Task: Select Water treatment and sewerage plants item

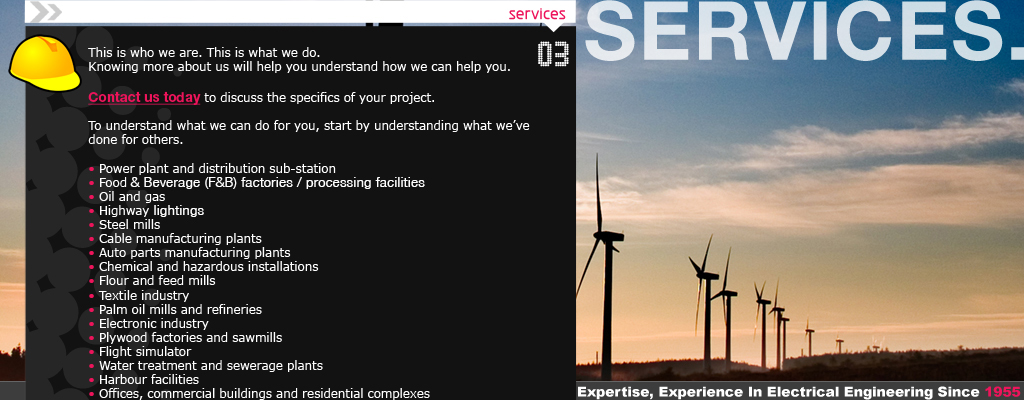Action: (210, 366)
